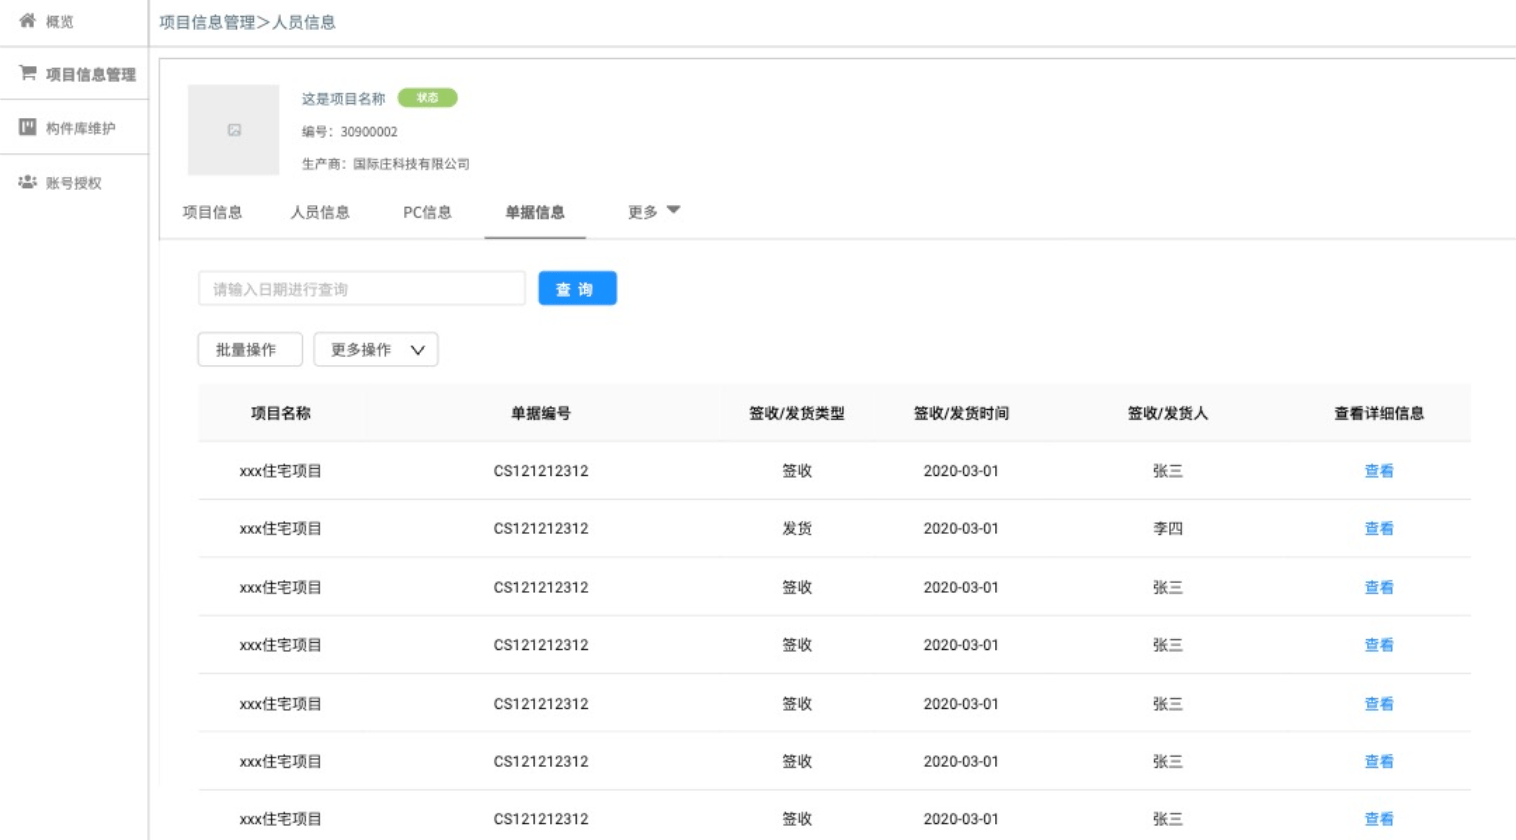Click the 签收/发货人 column header
This screenshot has width=1516, height=840.
coord(1168,413)
